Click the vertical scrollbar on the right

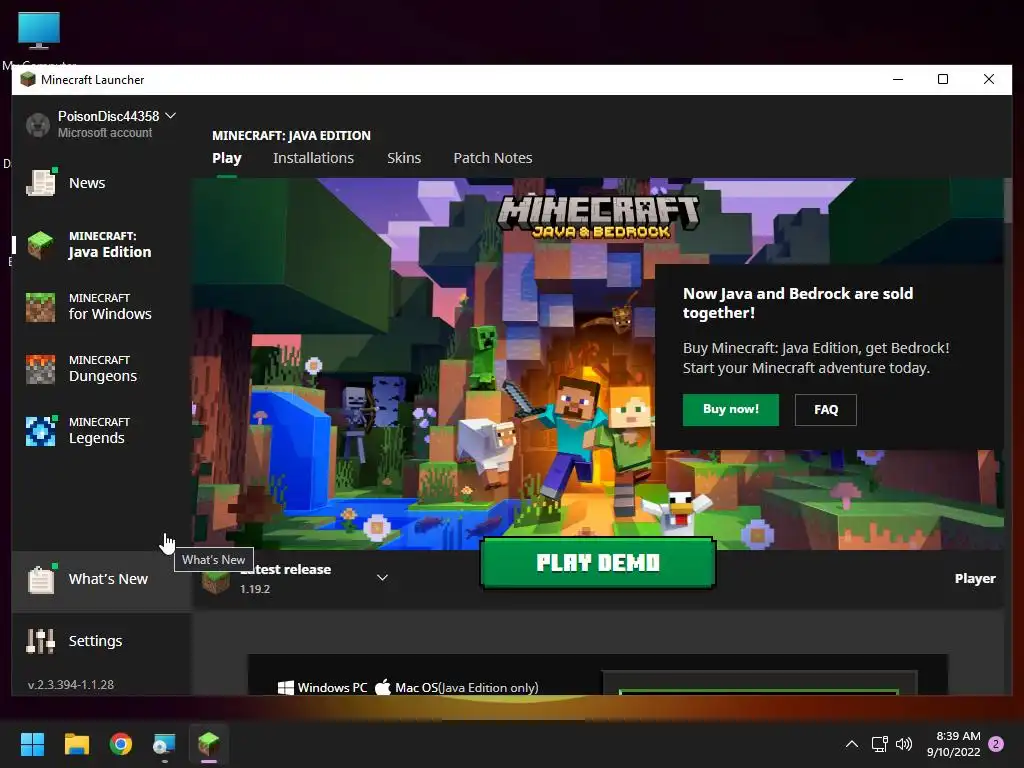click(1008, 202)
